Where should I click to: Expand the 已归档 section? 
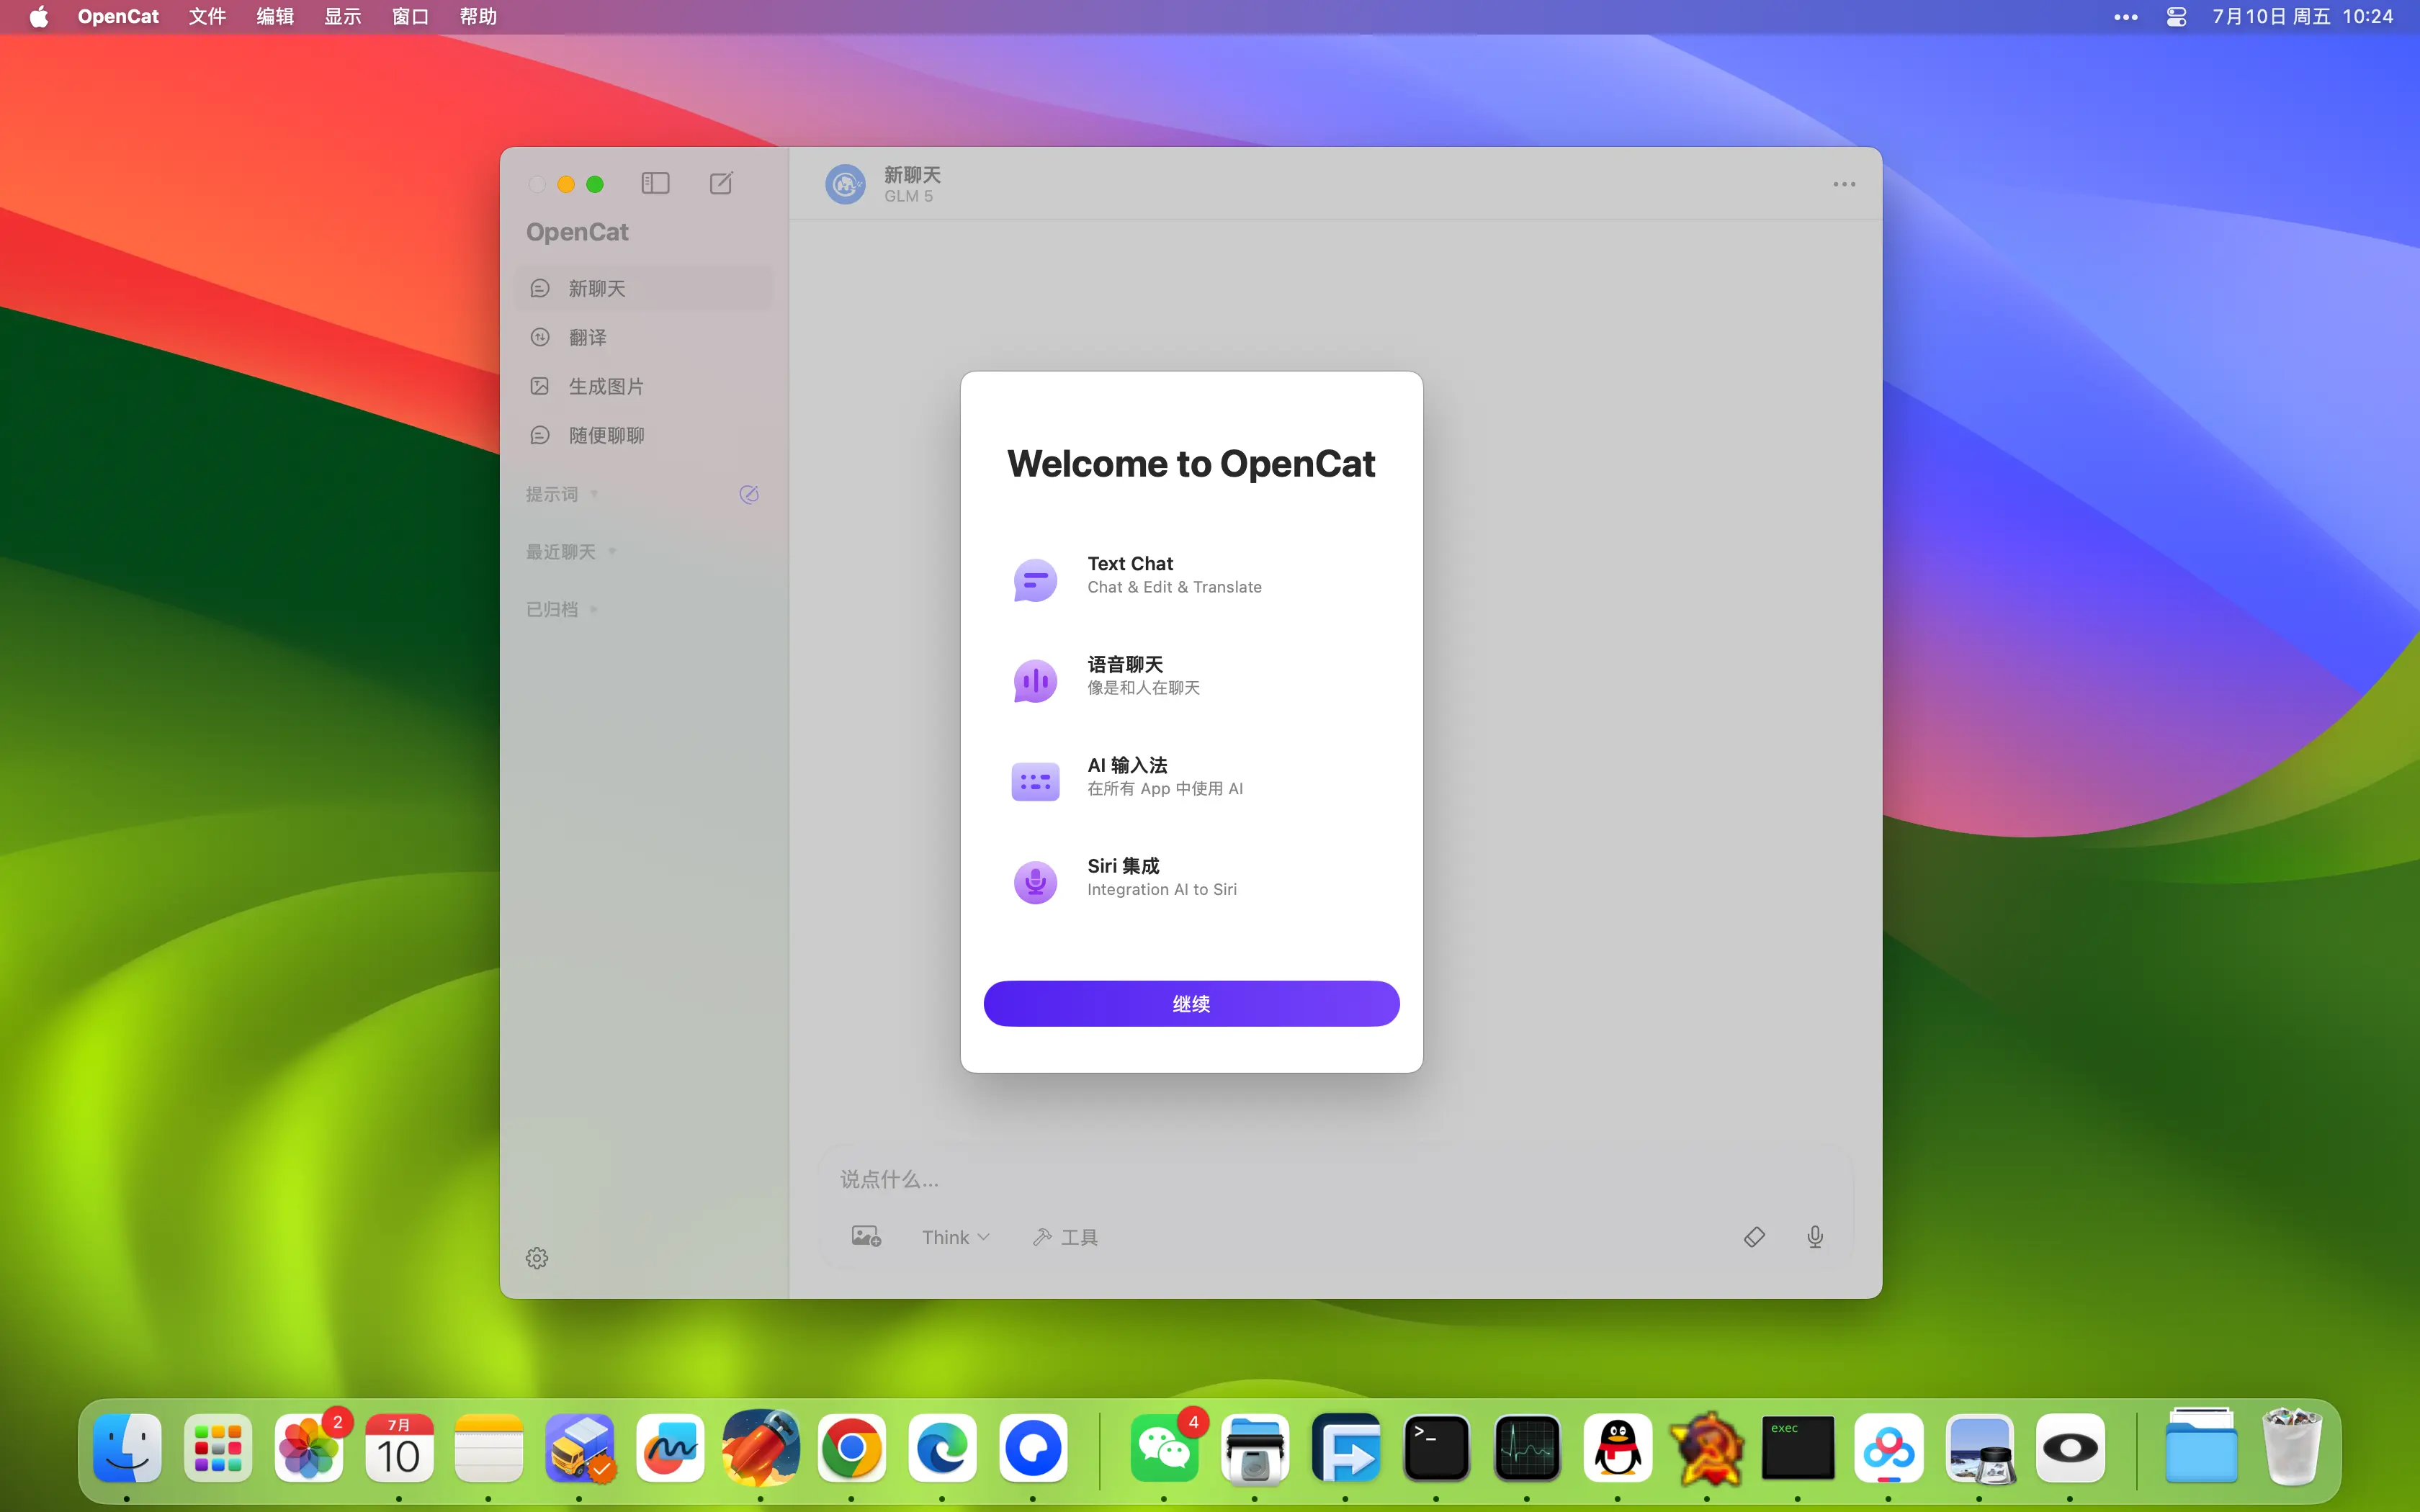point(562,609)
